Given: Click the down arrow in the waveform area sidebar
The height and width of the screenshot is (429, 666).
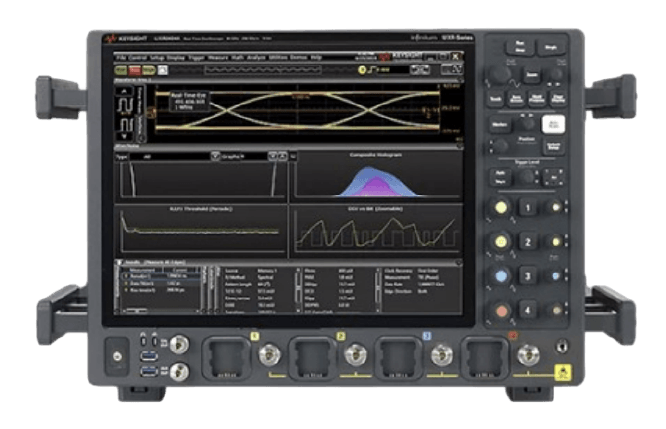Looking at the screenshot, I should click(x=124, y=136).
